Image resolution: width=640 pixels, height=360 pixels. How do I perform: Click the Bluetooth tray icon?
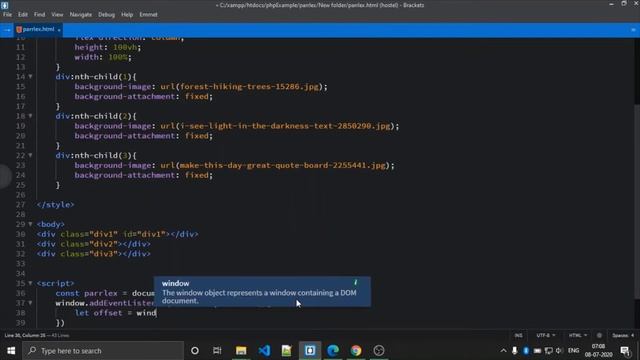(526, 351)
